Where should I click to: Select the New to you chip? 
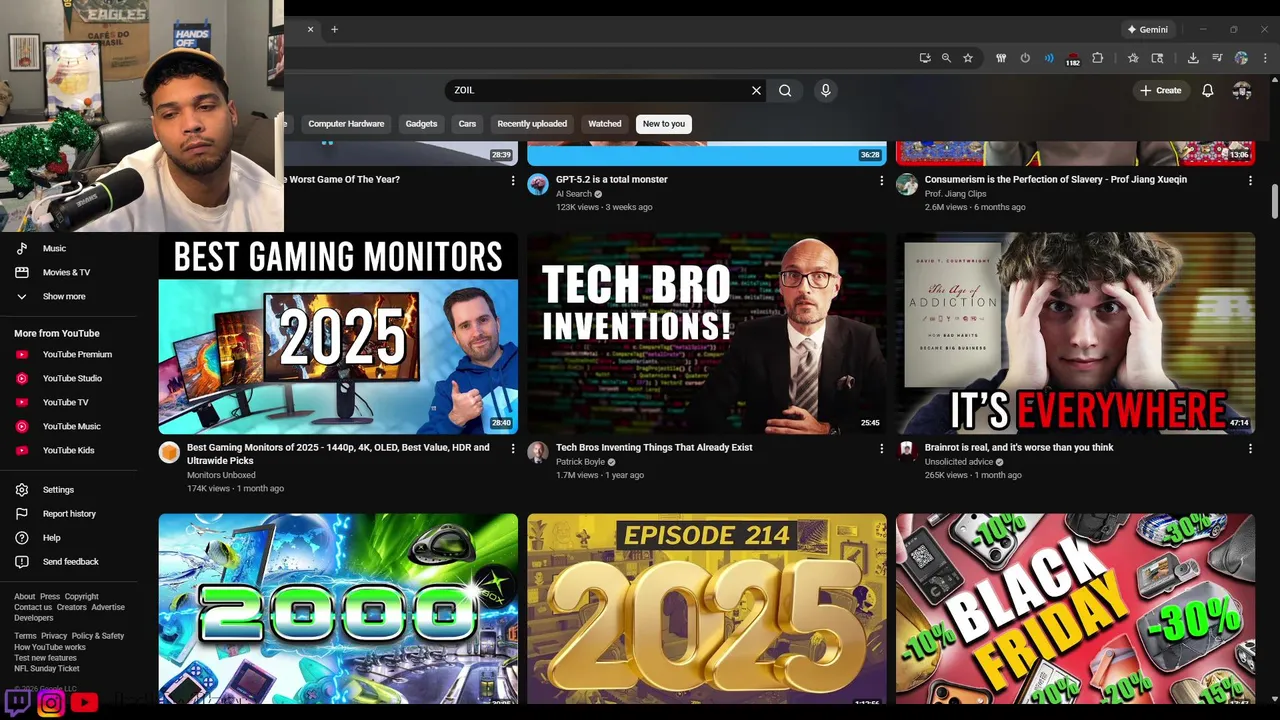[x=664, y=124]
